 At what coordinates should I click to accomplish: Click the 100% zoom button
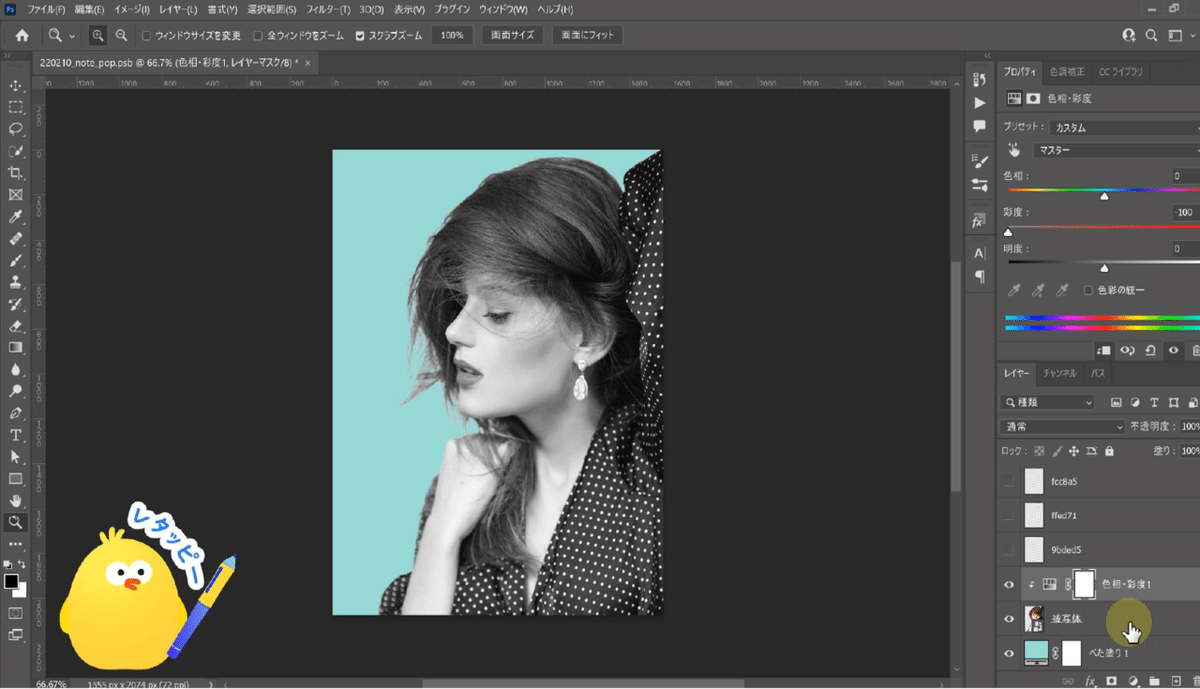[452, 36]
